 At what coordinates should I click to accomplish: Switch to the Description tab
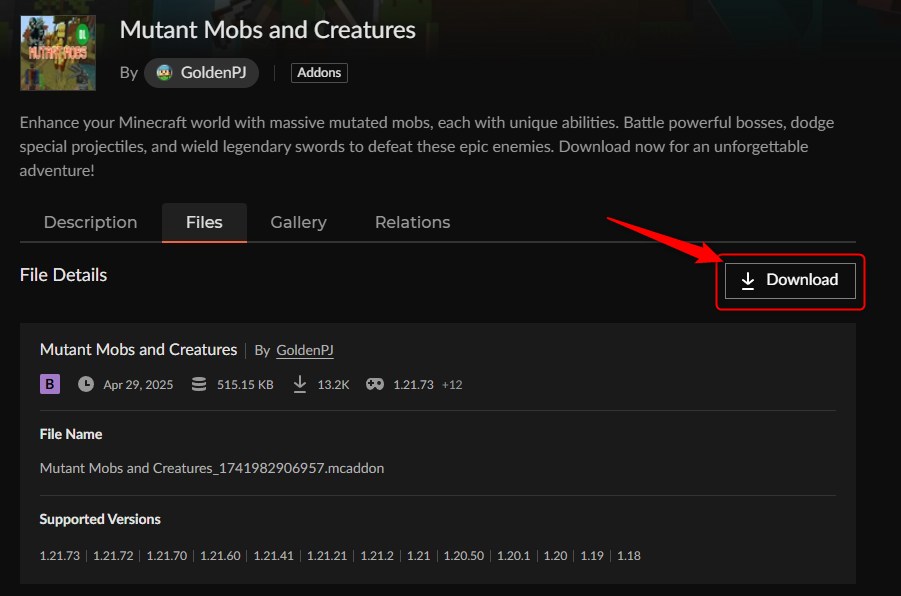[x=90, y=222]
